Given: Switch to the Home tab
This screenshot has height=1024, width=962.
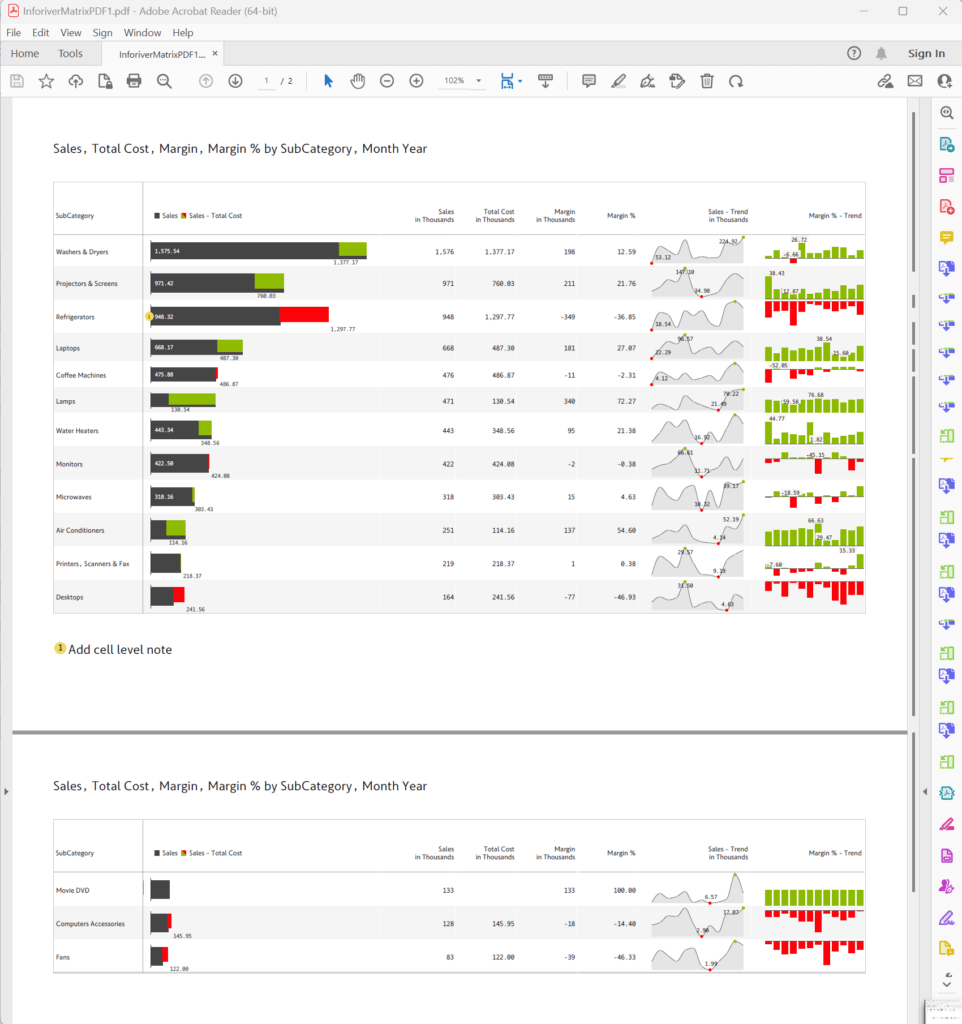Looking at the screenshot, I should pyautogui.click(x=24, y=53).
